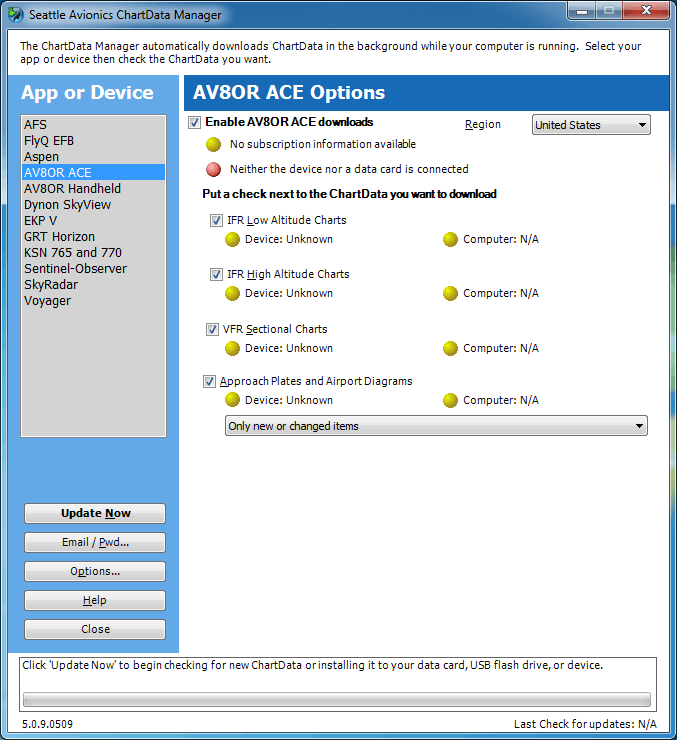The image size is (677, 740).
Task: Select Voyager in the device list
Action: (x=93, y=301)
